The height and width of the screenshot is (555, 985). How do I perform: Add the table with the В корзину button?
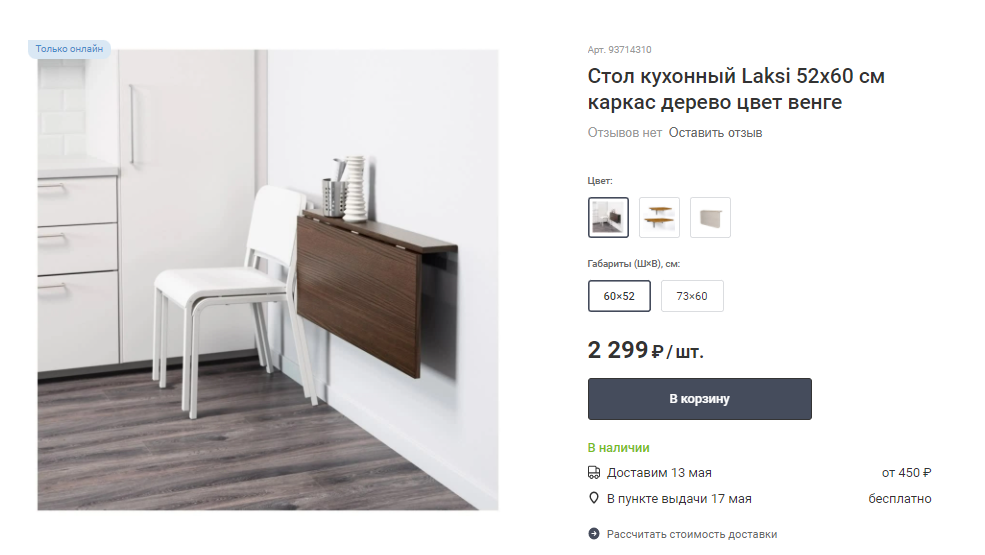[700, 399]
